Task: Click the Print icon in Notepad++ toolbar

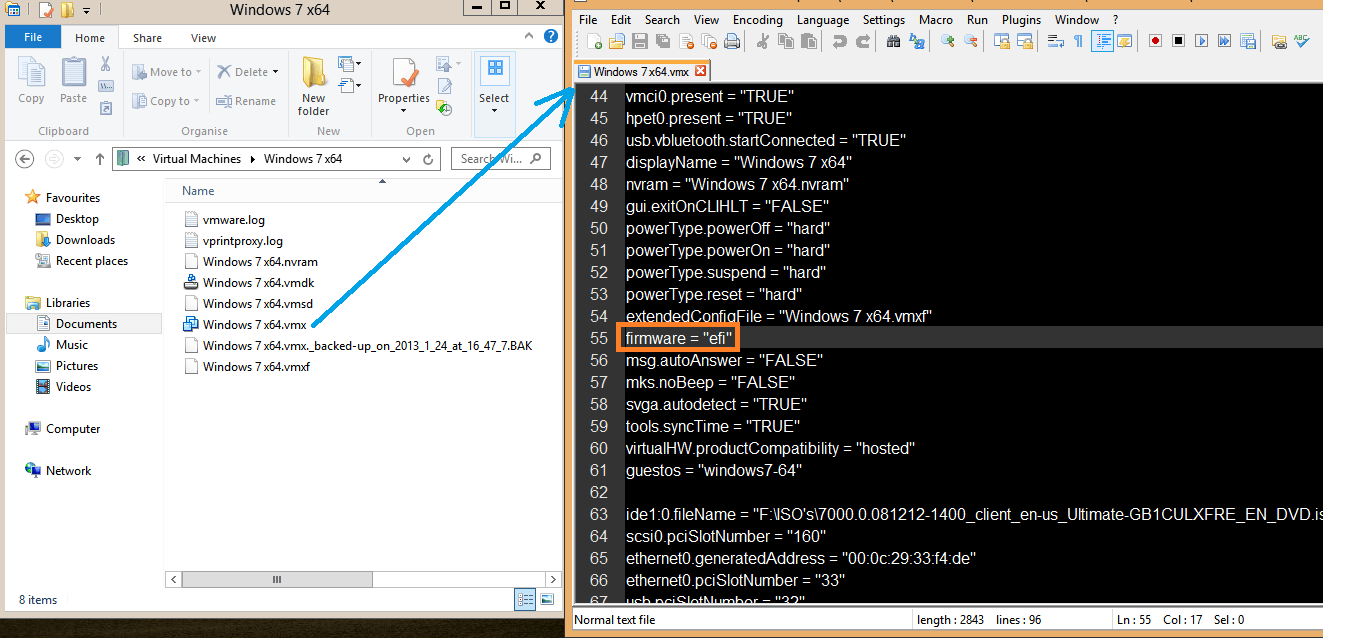Action: pos(732,41)
